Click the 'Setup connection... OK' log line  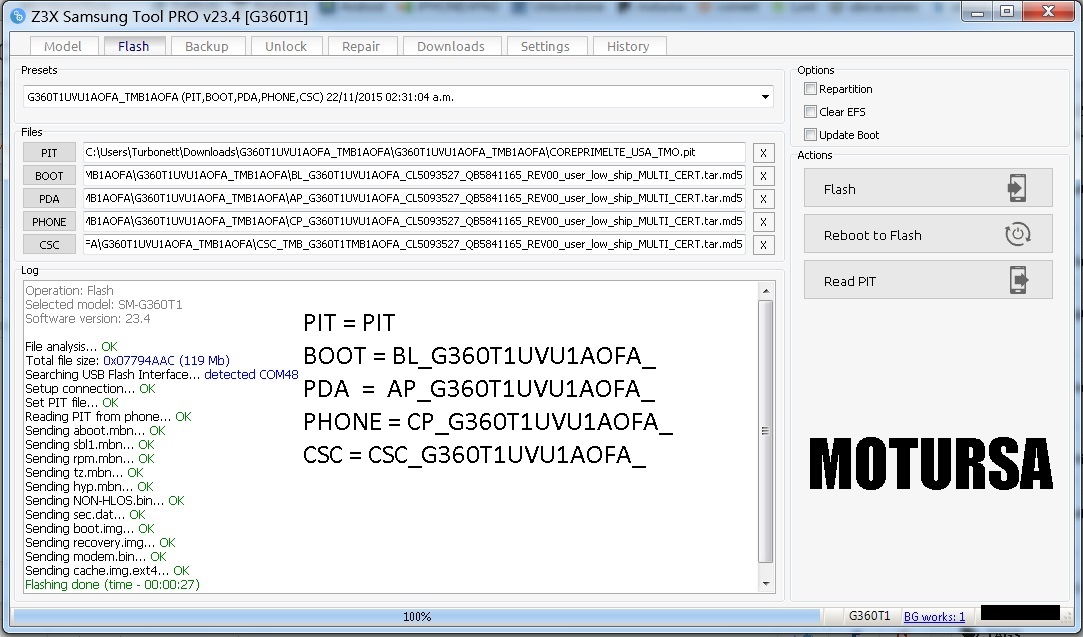tap(90, 388)
